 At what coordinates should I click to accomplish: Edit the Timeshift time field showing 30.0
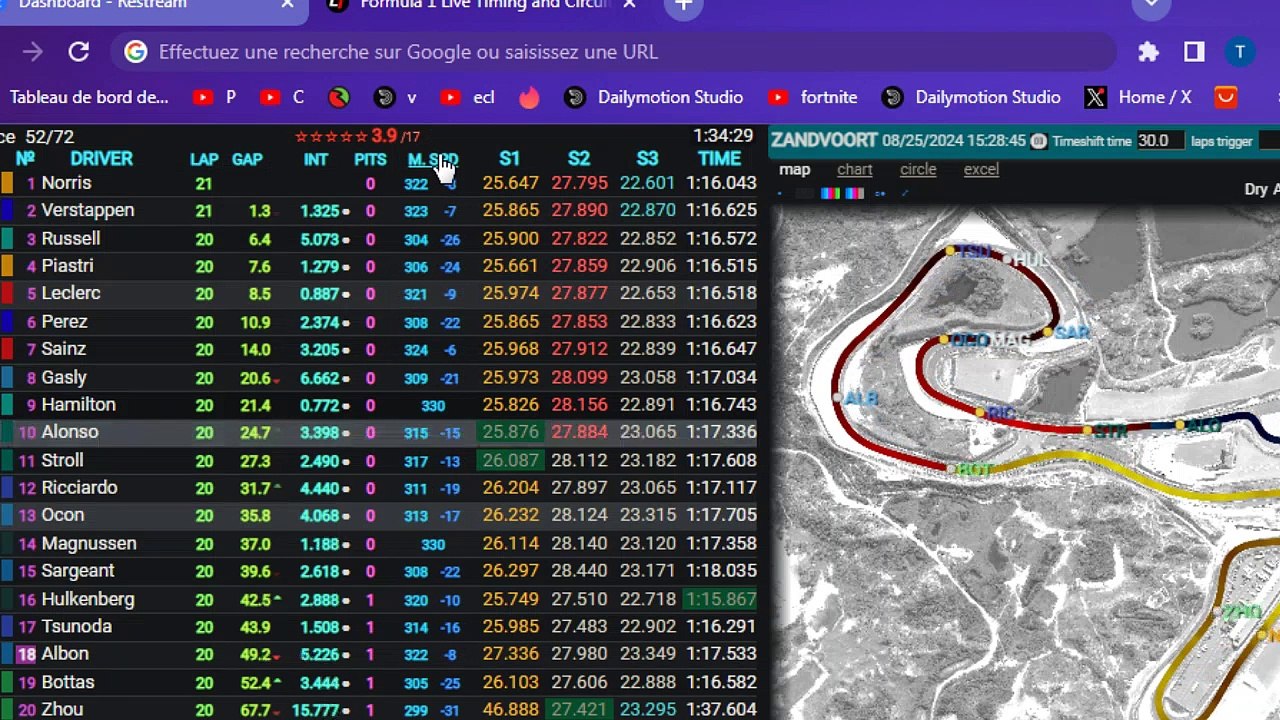tap(1159, 141)
